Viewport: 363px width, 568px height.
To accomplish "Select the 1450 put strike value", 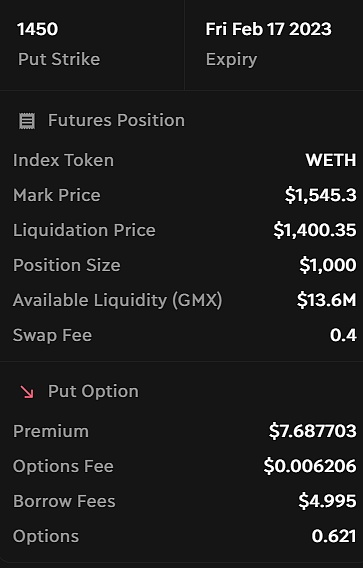I will [x=38, y=29].
